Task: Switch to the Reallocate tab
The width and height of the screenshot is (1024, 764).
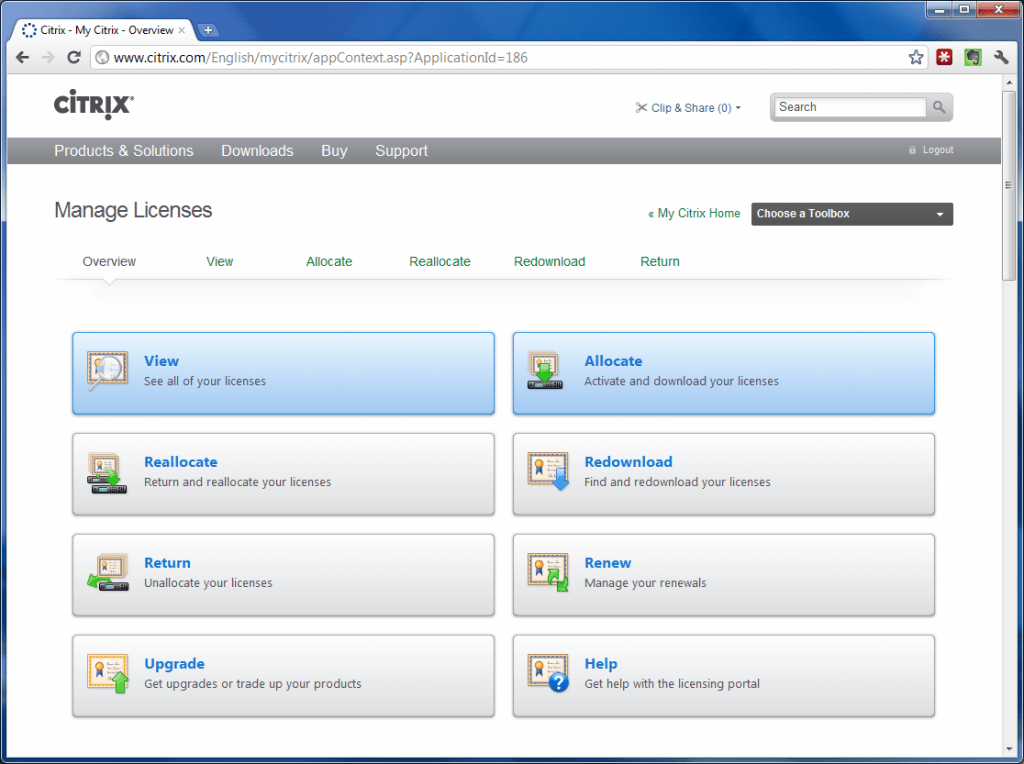Action: click(439, 261)
